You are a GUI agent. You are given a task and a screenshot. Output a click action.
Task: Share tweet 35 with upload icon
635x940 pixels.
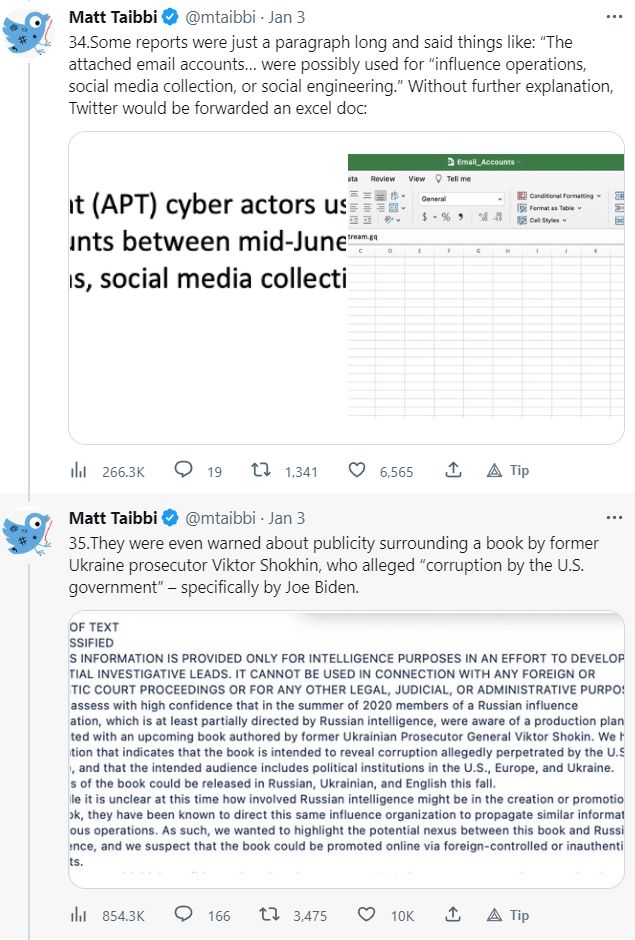(x=452, y=915)
